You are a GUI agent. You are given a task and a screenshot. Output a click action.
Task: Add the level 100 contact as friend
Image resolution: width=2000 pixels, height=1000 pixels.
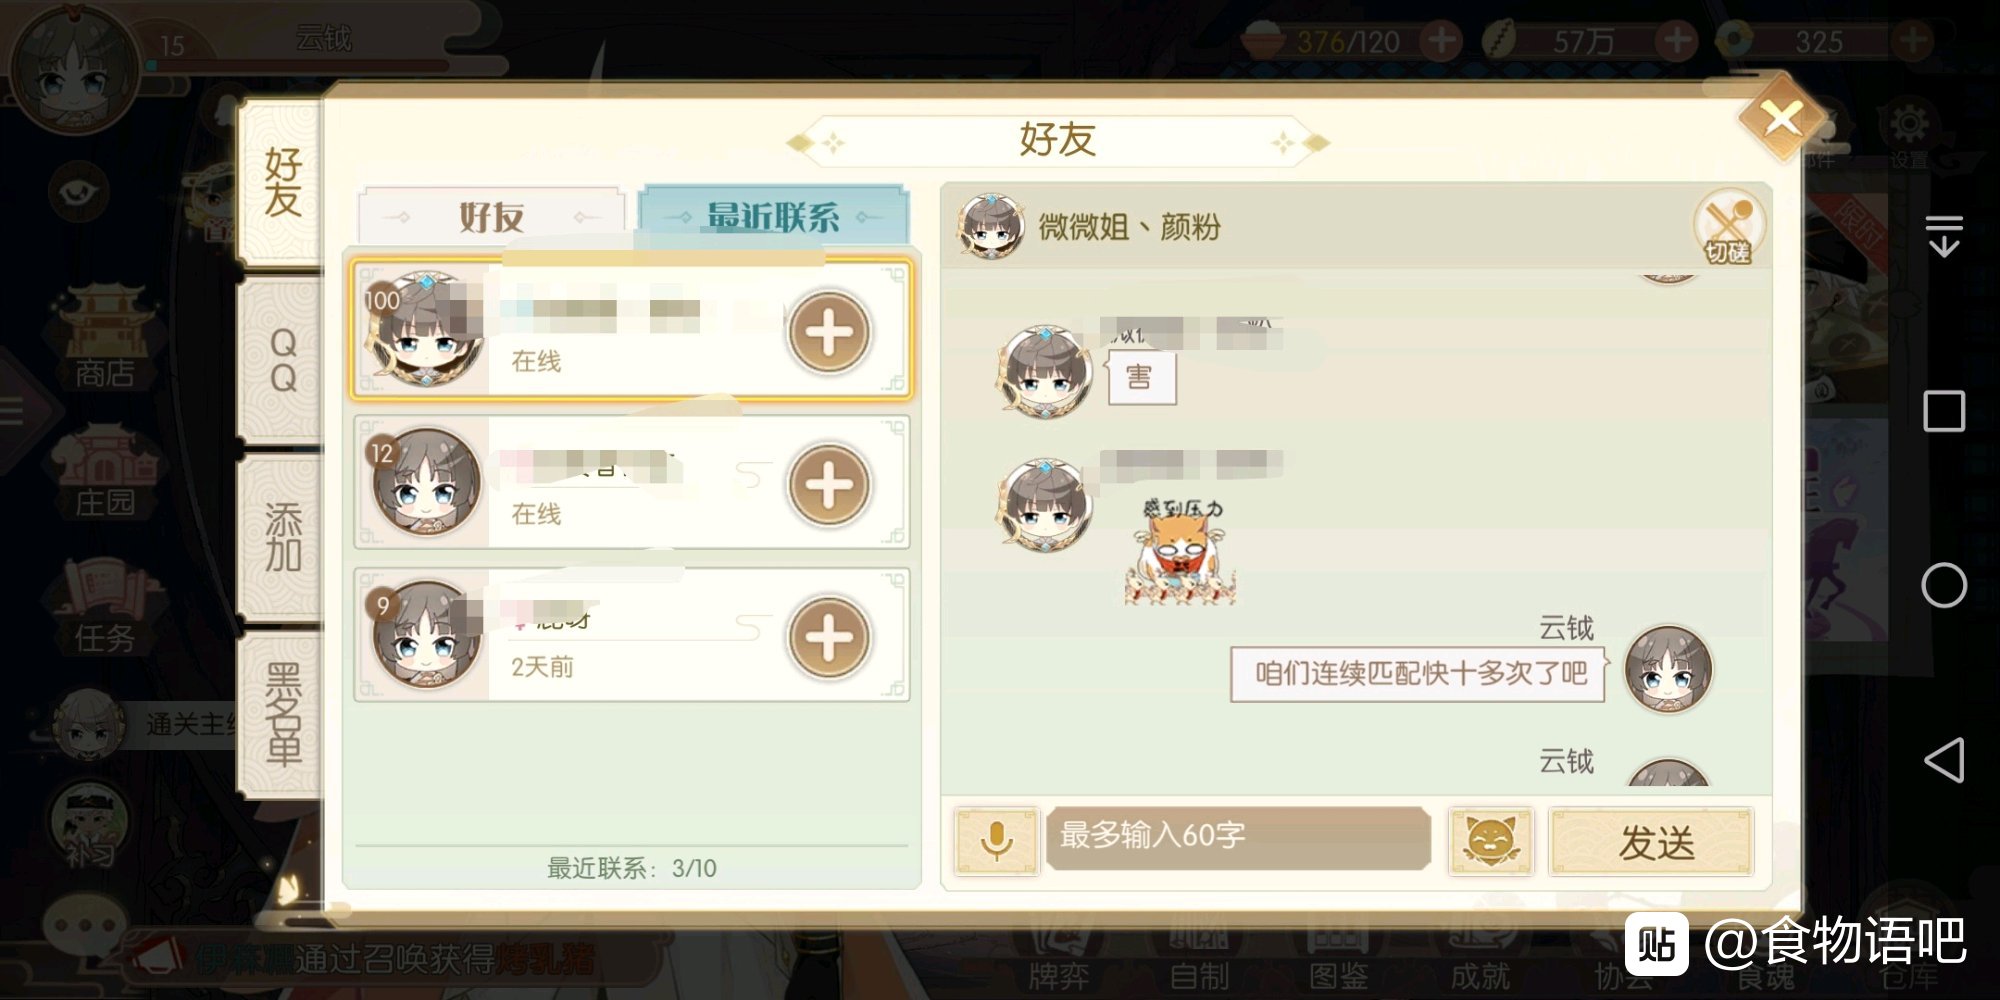829,332
